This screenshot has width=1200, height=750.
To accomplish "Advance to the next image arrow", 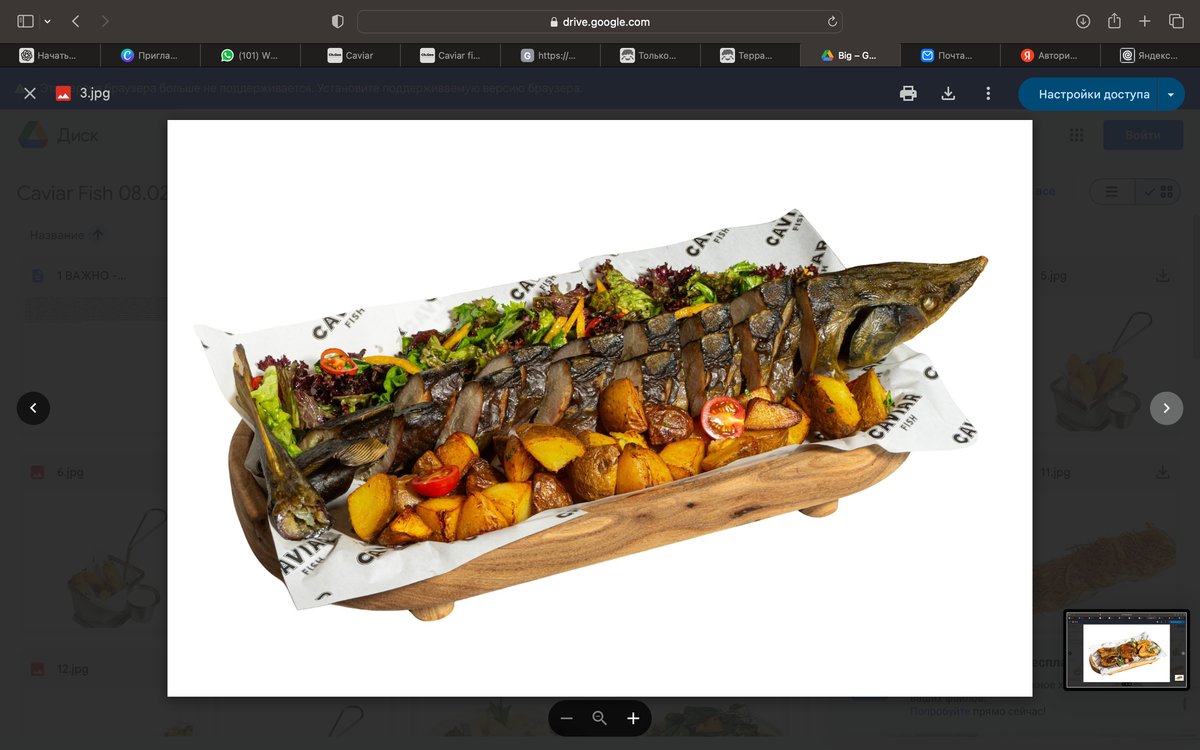I will click(1166, 408).
